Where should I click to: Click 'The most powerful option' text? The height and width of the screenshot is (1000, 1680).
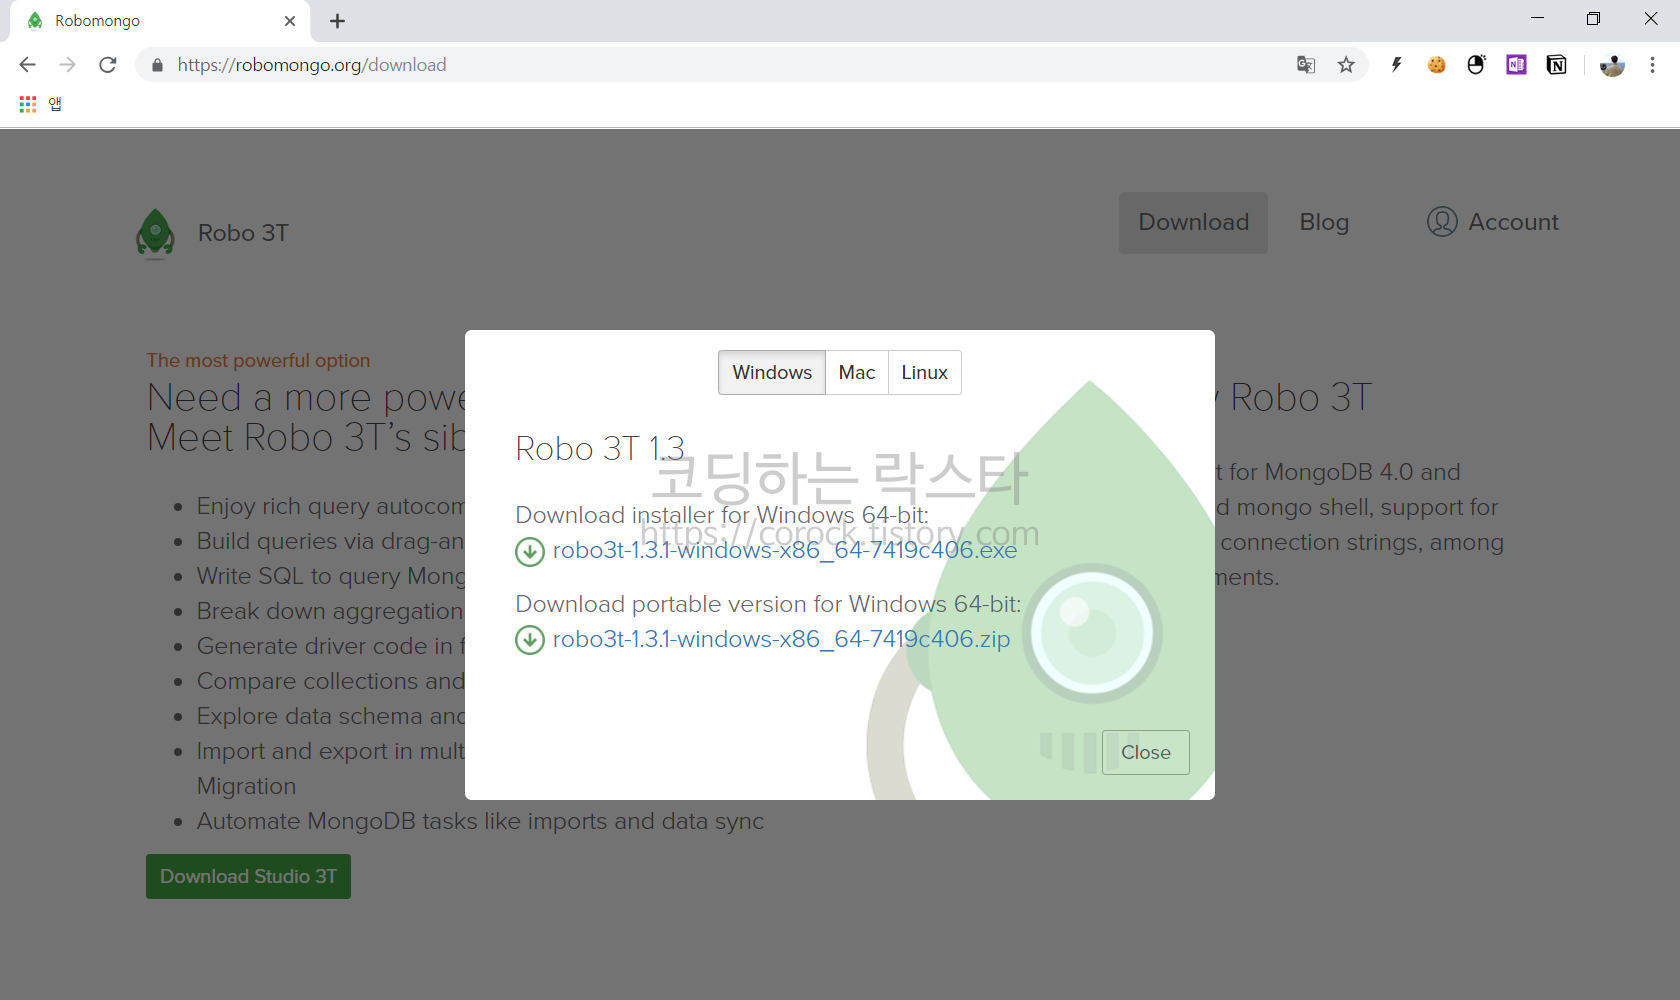pos(258,360)
